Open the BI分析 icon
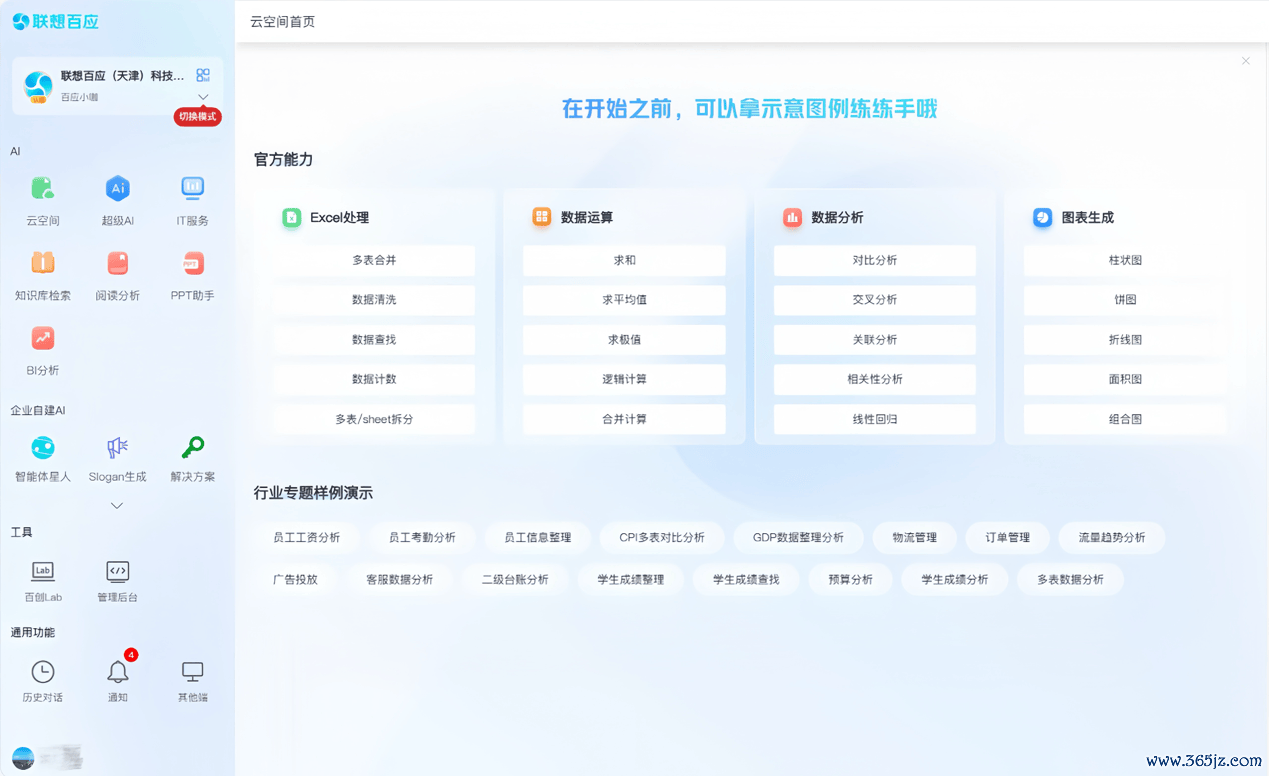 pyautogui.click(x=42, y=339)
